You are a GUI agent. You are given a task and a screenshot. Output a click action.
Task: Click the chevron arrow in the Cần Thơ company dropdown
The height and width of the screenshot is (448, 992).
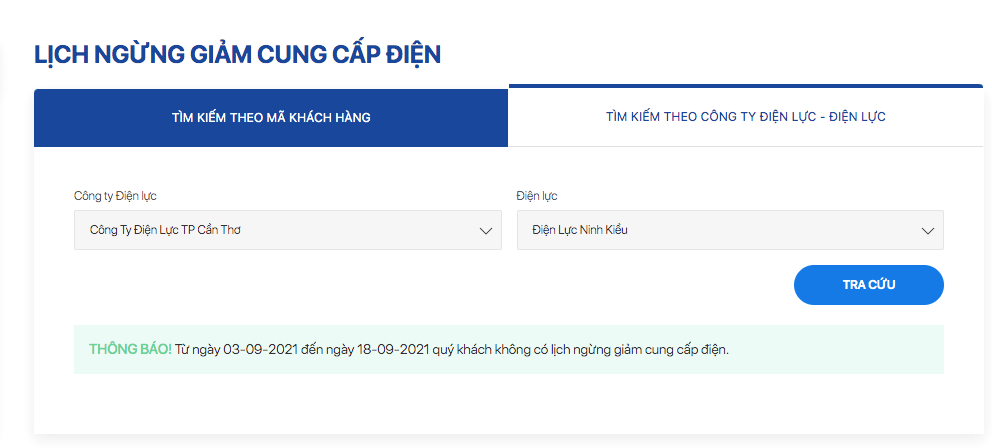(486, 230)
